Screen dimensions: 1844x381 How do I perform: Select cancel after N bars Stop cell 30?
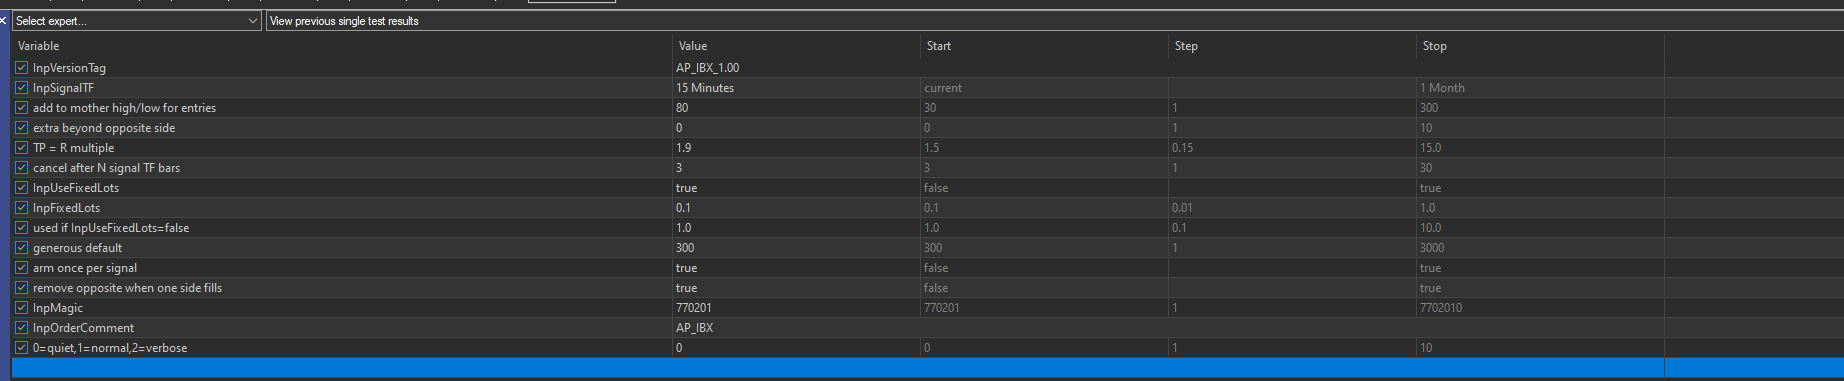point(1541,168)
